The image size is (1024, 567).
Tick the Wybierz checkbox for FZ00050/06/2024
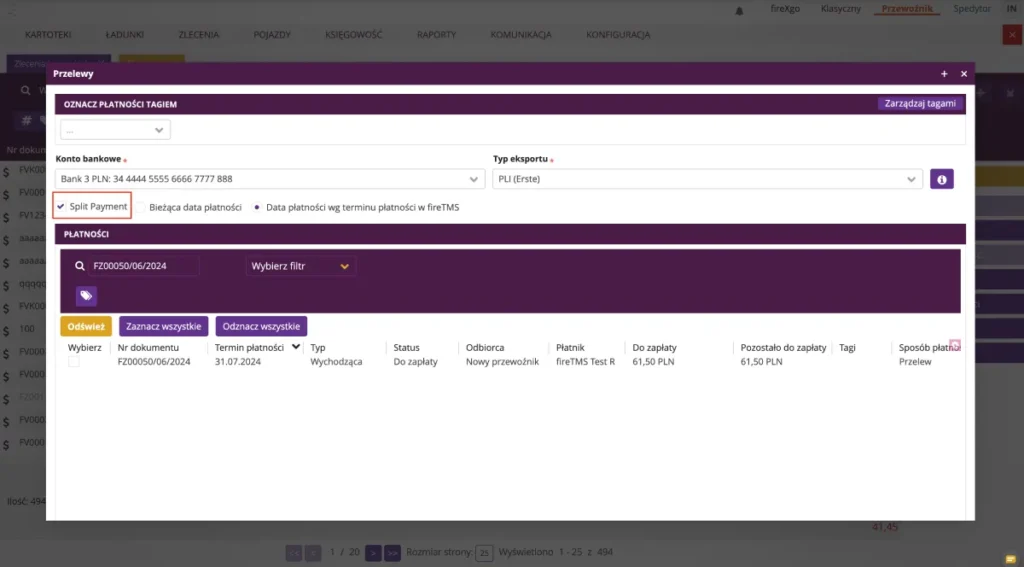click(74, 361)
